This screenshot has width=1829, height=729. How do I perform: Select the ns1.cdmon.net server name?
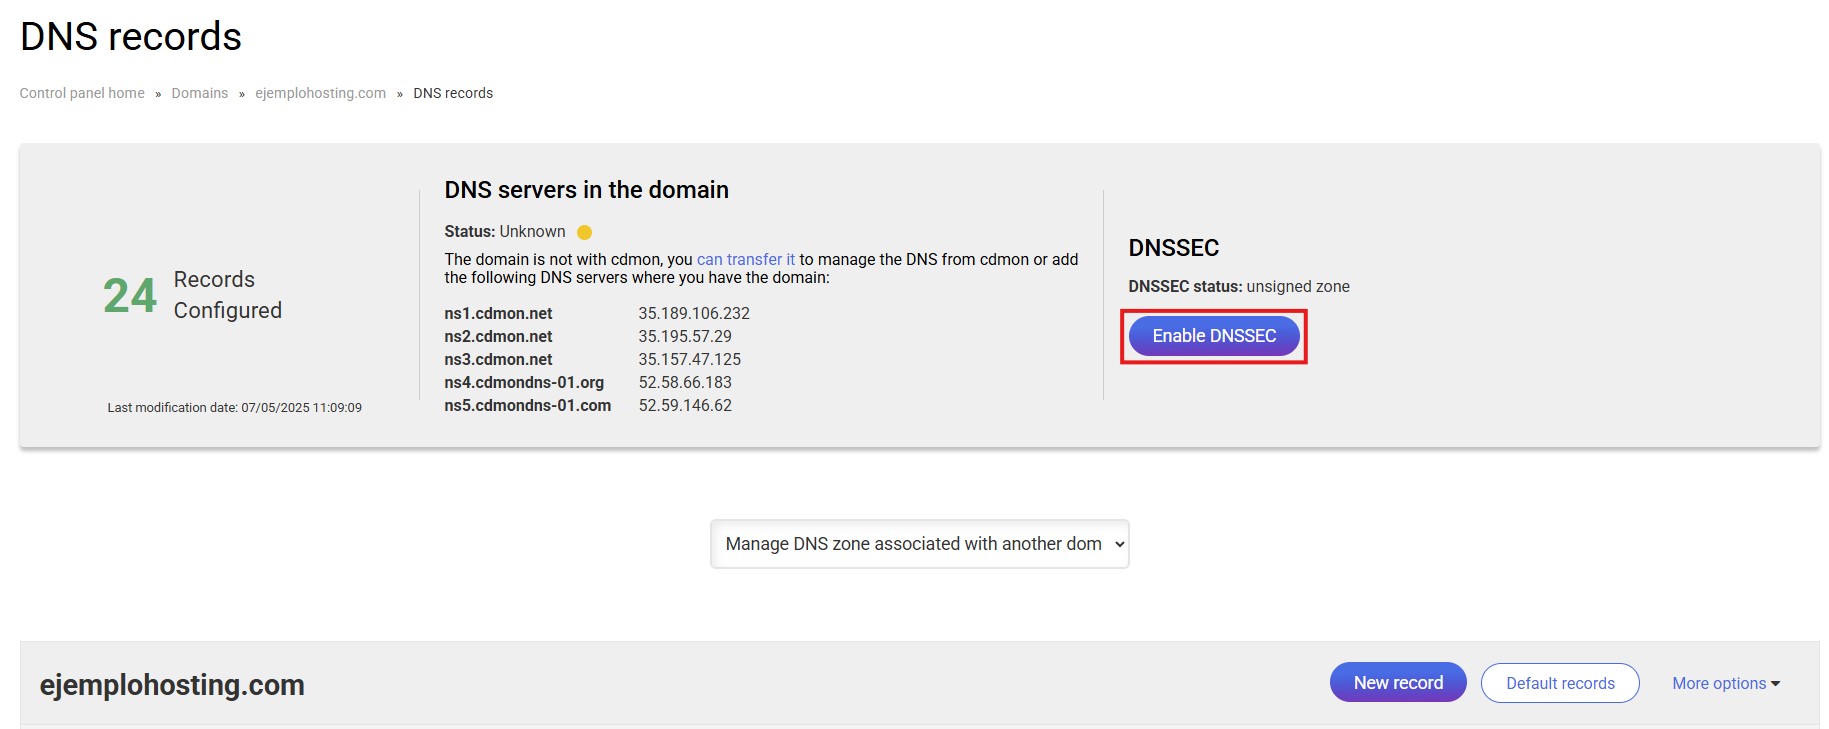pyautogui.click(x=498, y=313)
